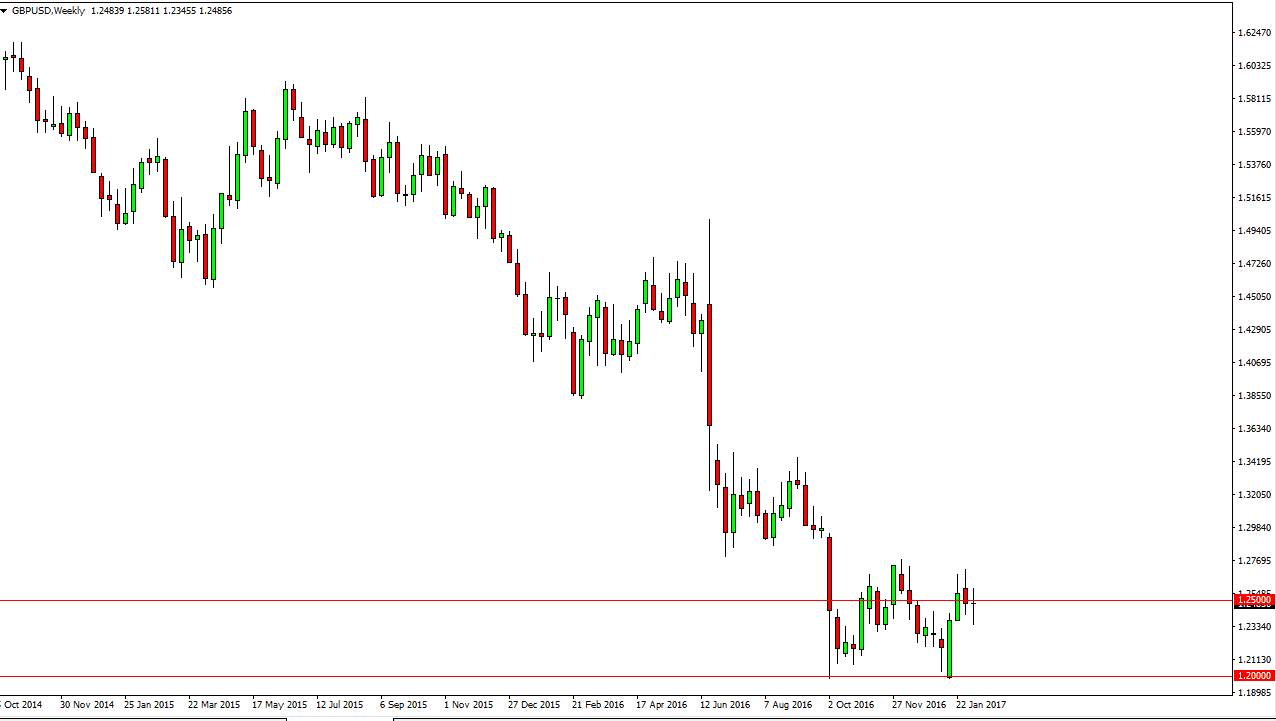Click the 1.53760 price axis label
Image resolution: width=1276 pixels, height=721 pixels.
coord(1254,165)
